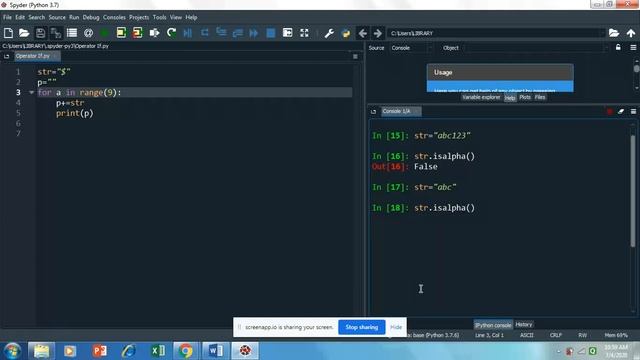Maximize the current pane icon

tap(287, 33)
